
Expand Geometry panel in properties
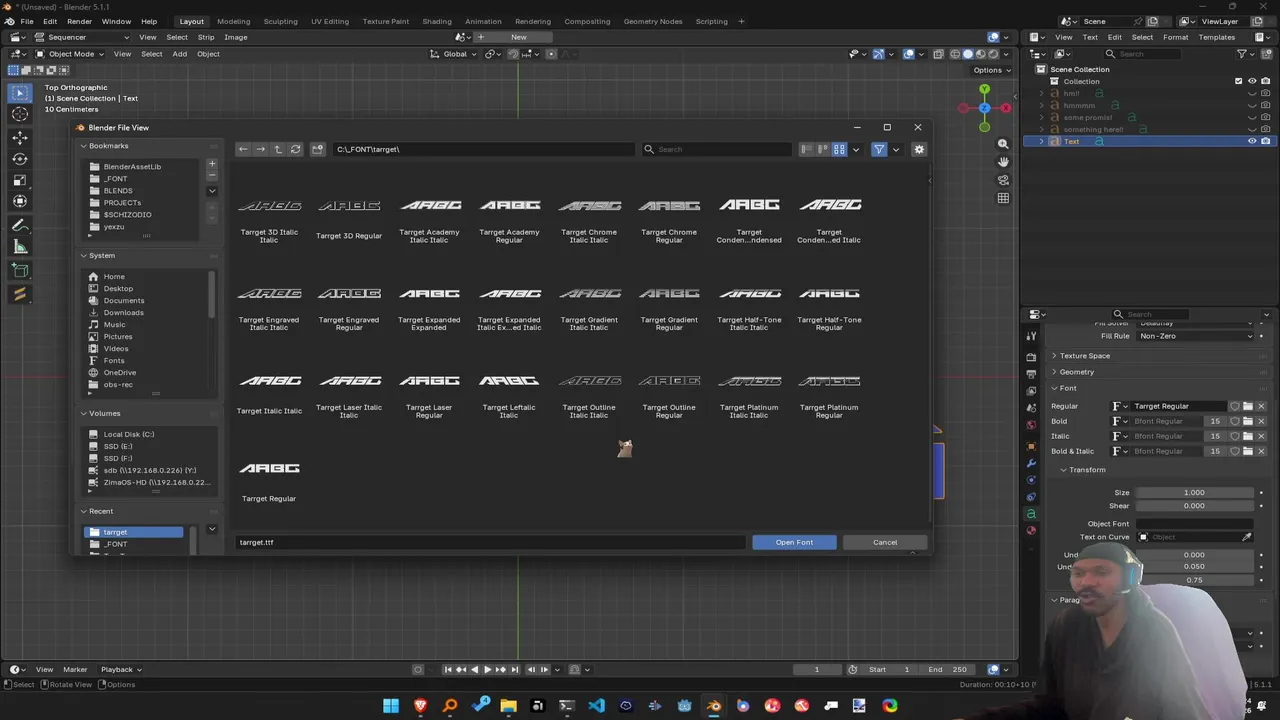click(x=1076, y=372)
